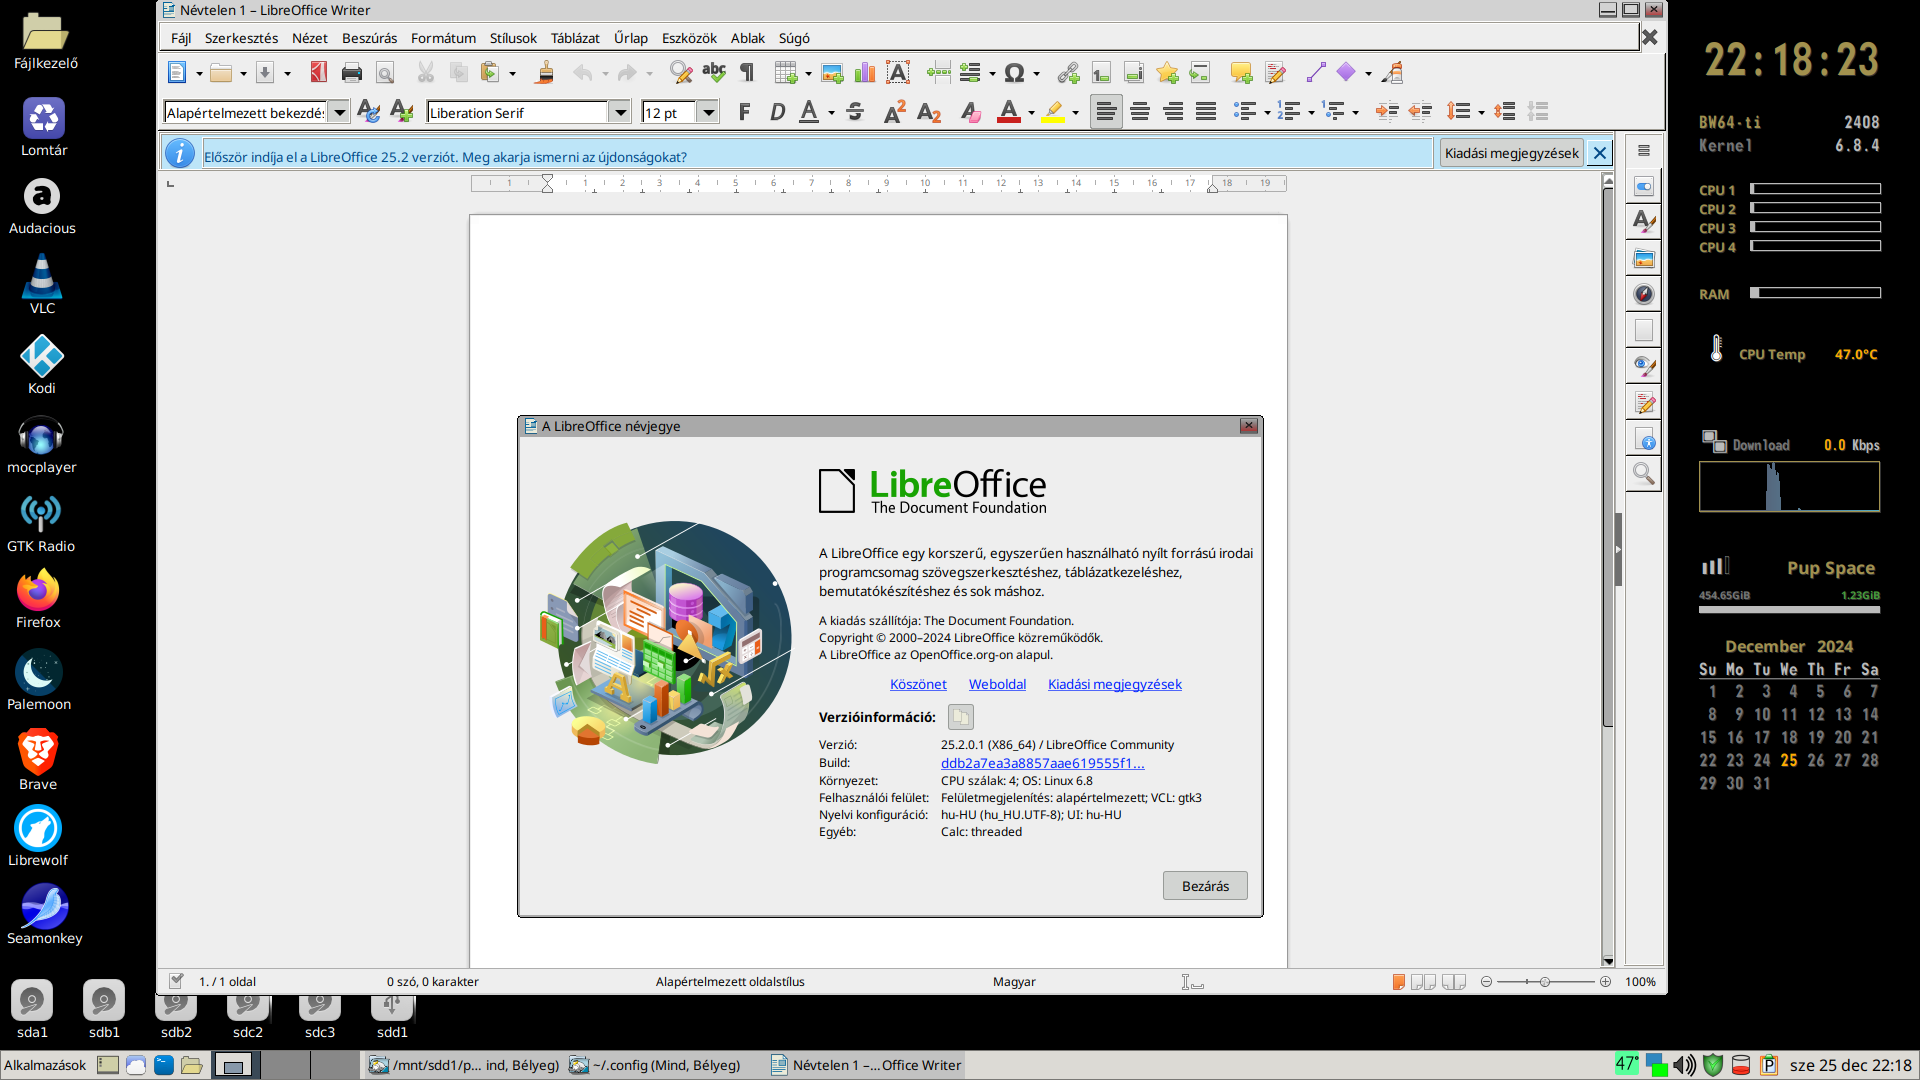
Task: Toggle single-page view in status bar
Action: (1398, 982)
